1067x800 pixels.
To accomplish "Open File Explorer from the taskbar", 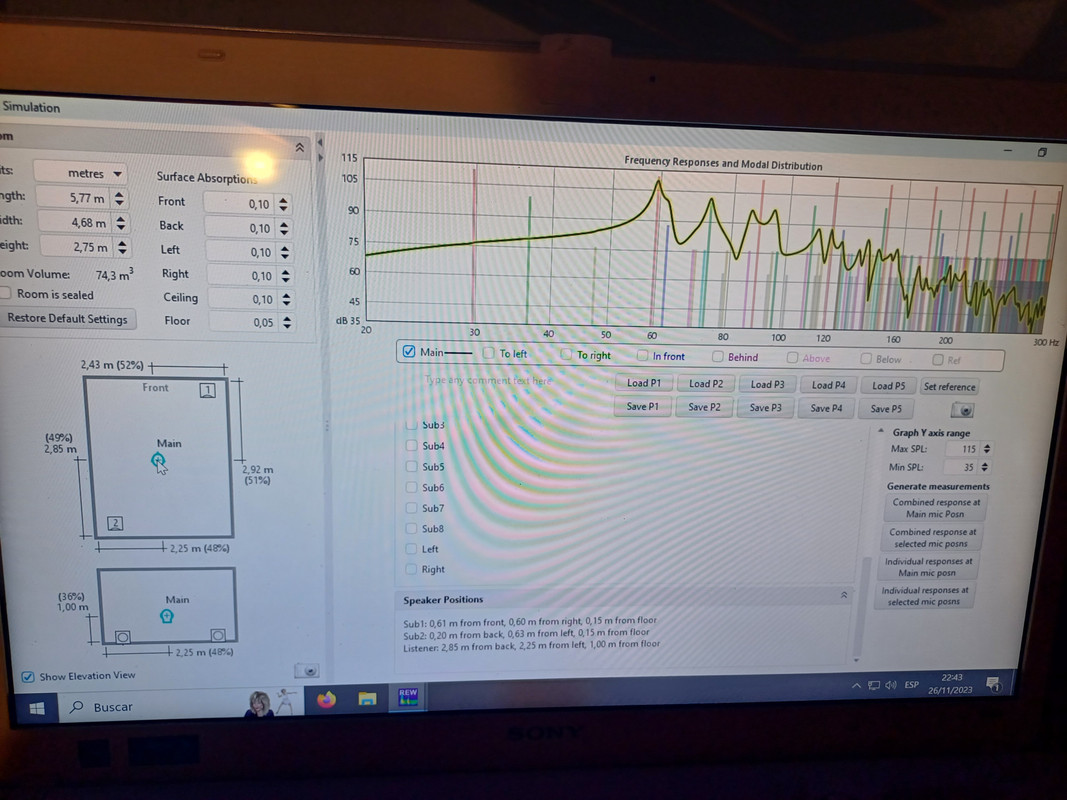I will 367,699.
